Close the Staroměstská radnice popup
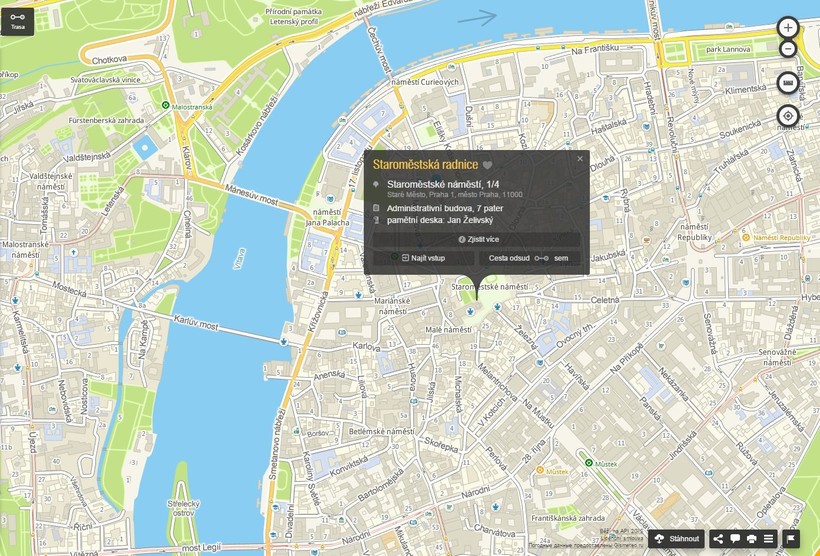 (579, 158)
